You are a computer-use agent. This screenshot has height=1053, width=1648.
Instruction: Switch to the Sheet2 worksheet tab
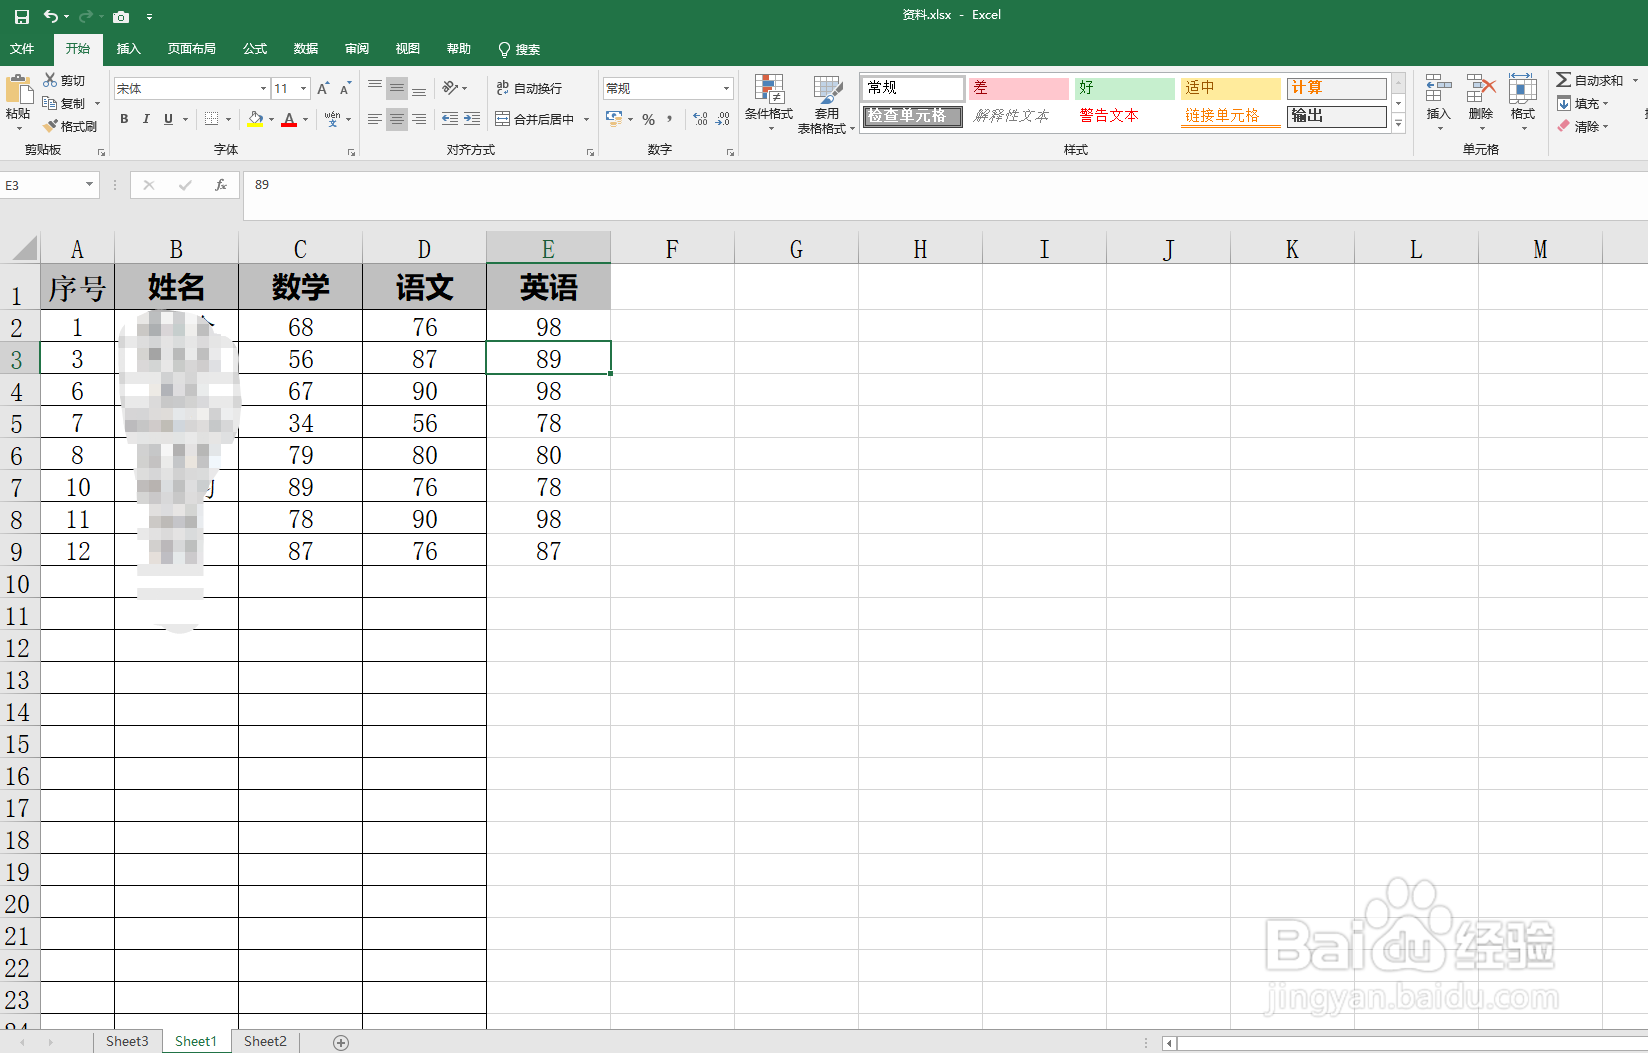[265, 1041]
